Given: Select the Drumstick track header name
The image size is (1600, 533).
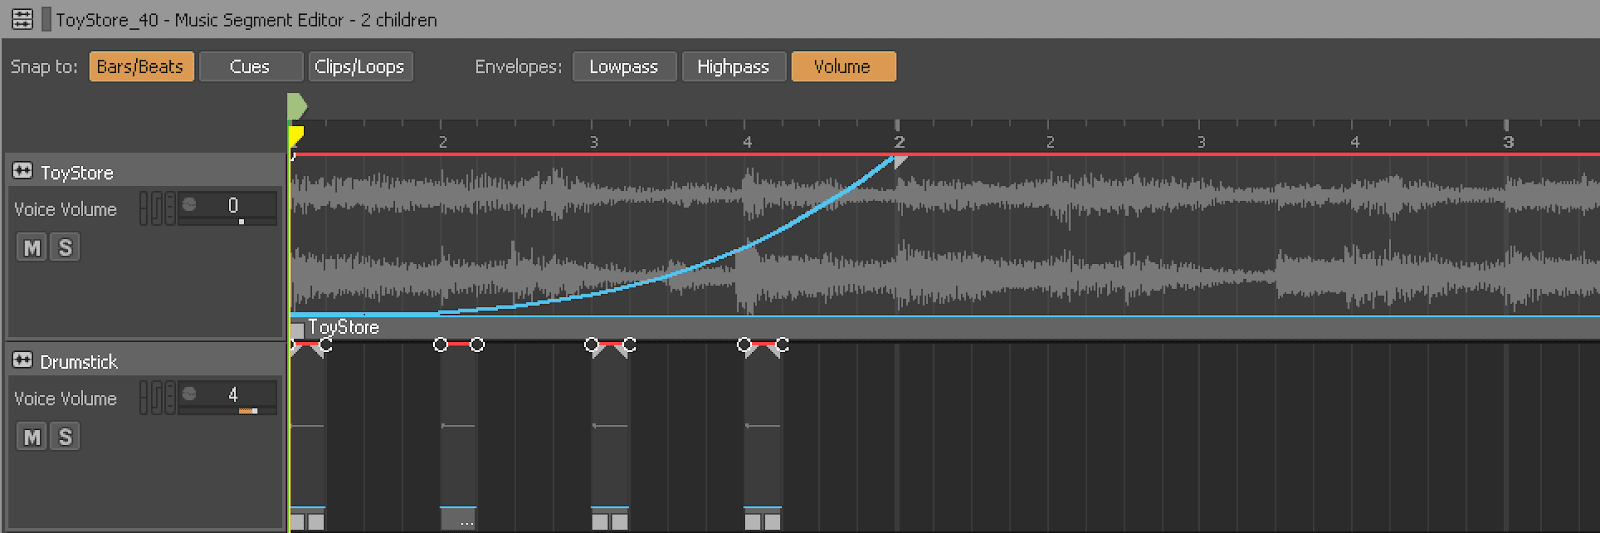Looking at the screenshot, I should (79, 361).
